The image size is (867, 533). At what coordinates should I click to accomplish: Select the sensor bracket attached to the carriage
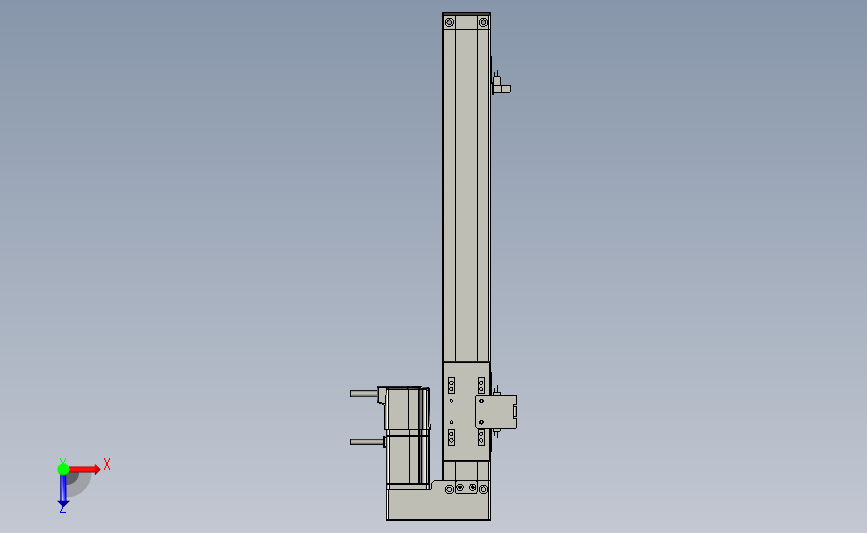[496, 412]
